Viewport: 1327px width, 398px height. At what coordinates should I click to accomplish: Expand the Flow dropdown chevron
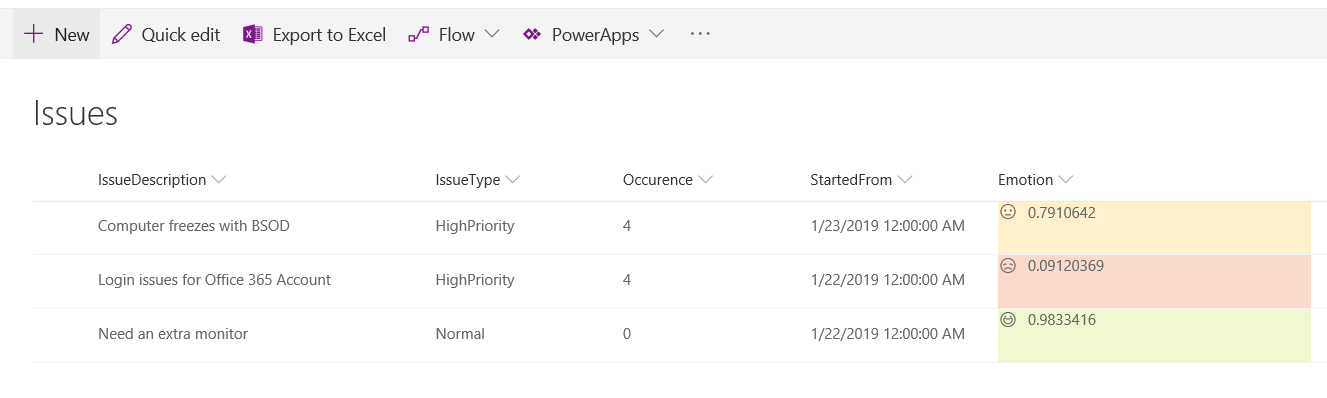491,34
